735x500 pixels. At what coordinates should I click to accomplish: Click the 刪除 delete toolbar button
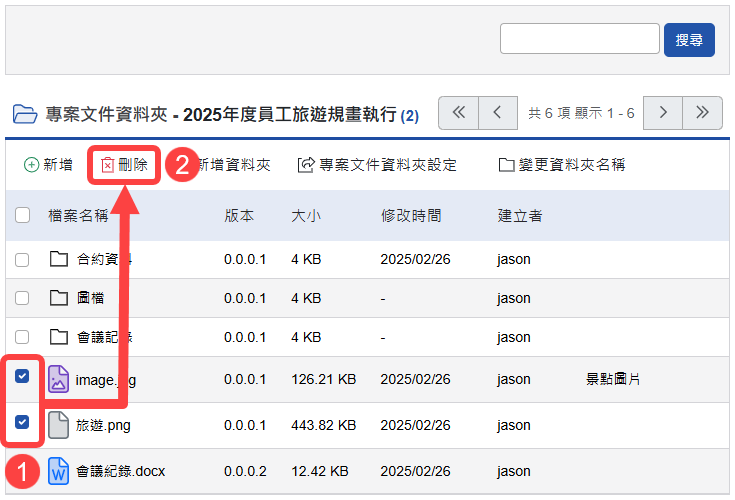tap(124, 165)
